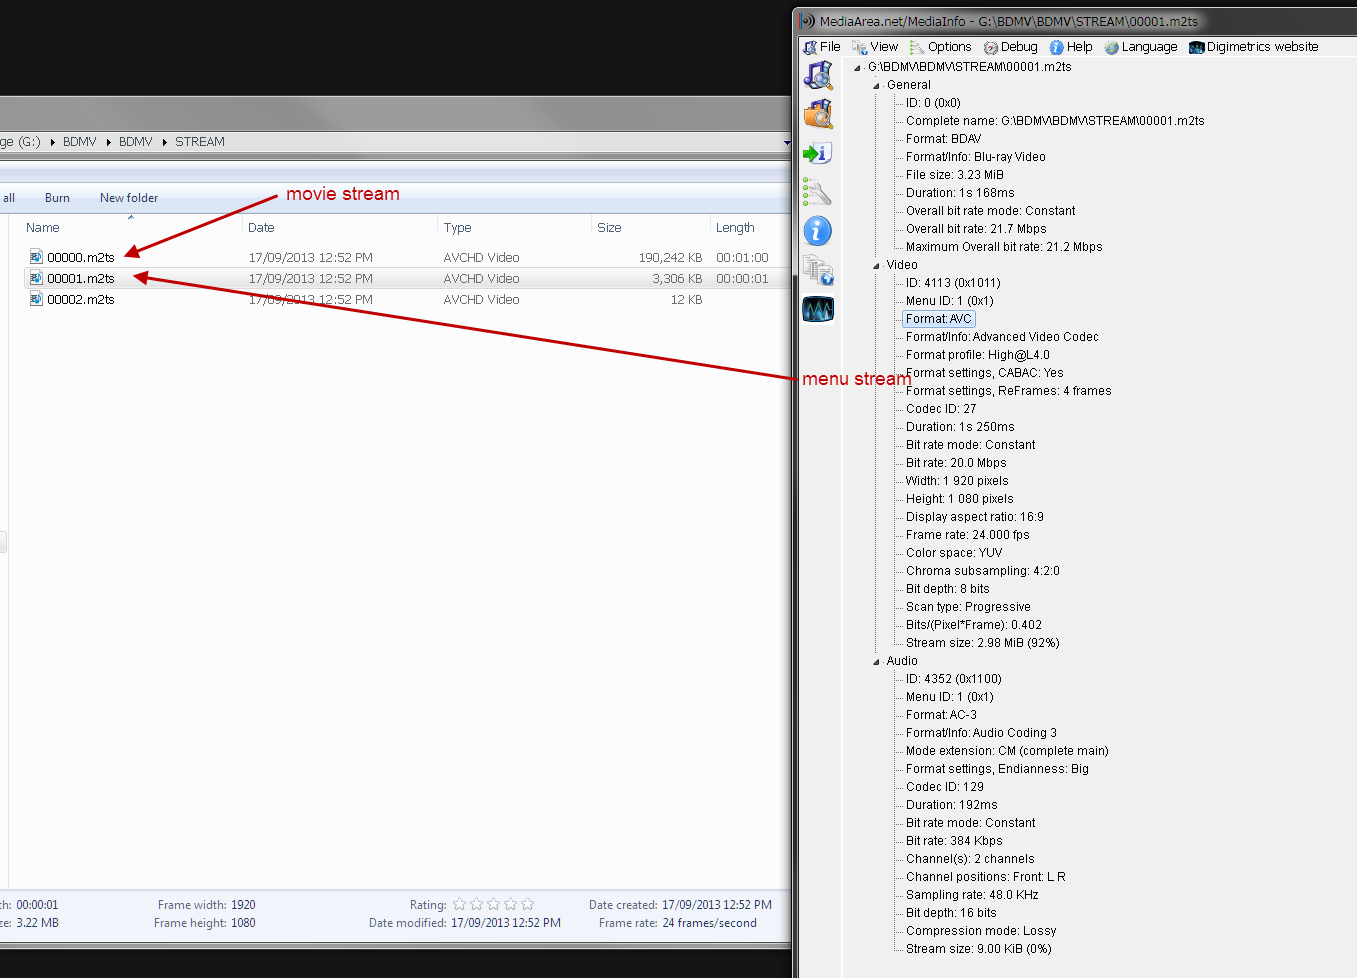Image resolution: width=1357 pixels, height=978 pixels.
Task: Open the View menu in MediaInfo
Action: [875, 47]
